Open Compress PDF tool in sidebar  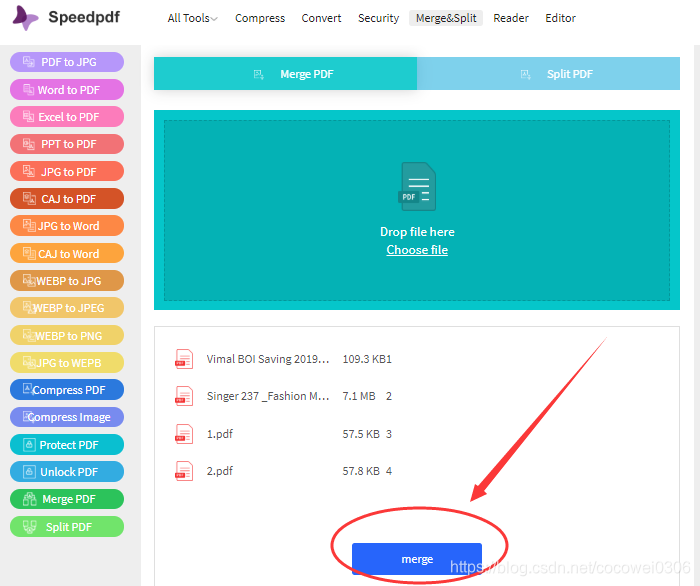coord(67,390)
